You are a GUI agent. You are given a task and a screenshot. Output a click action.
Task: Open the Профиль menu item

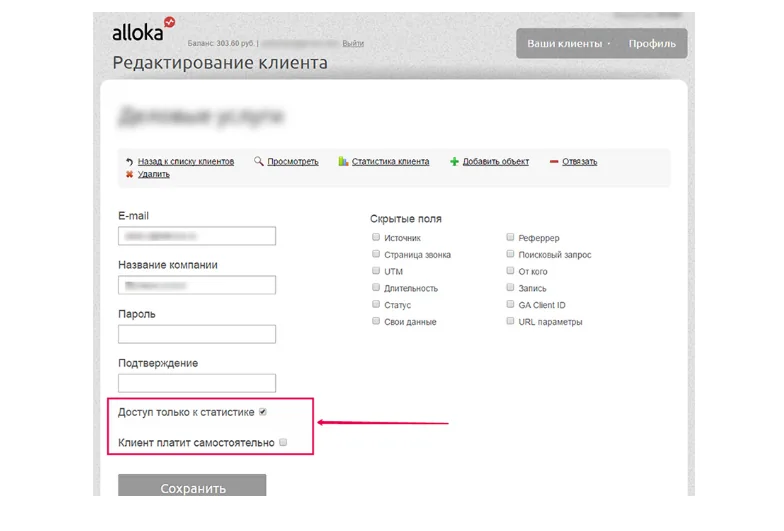652,44
